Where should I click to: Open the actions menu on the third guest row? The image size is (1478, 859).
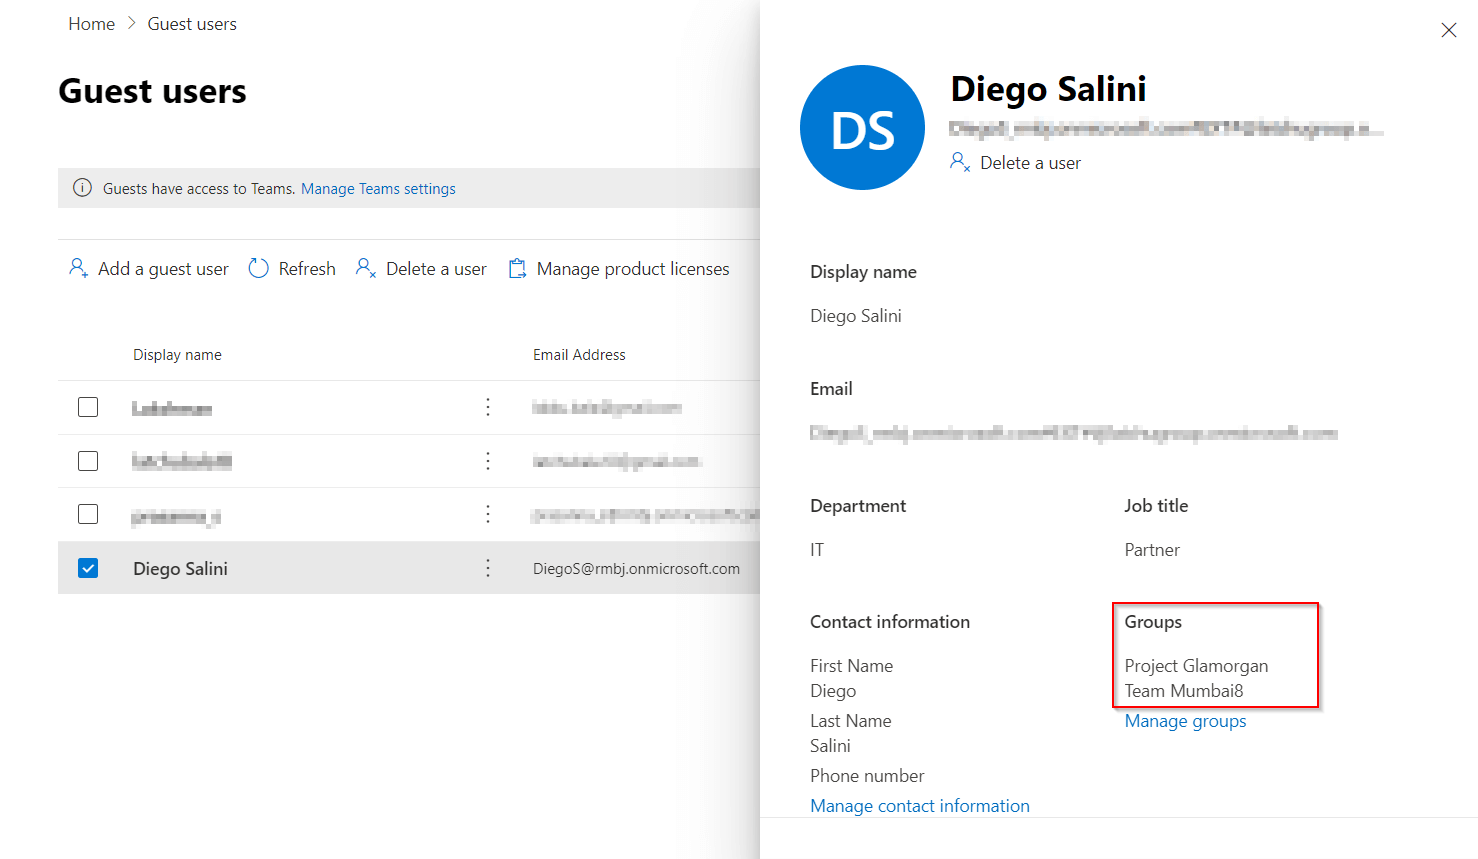[x=487, y=513]
